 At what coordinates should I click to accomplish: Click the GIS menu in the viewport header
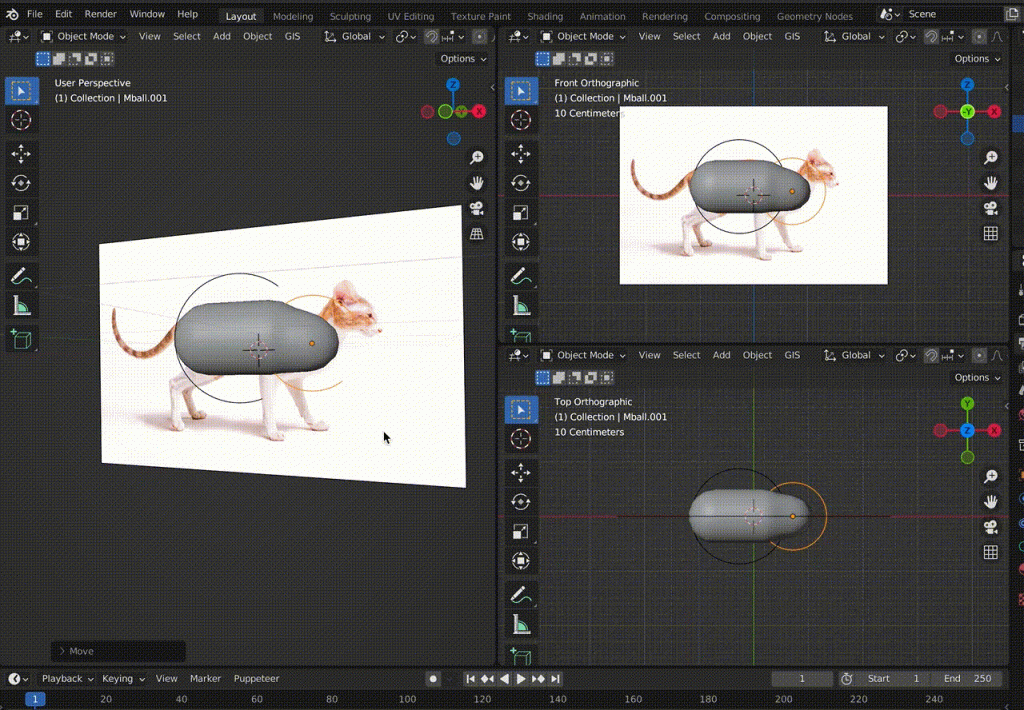click(x=292, y=36)
